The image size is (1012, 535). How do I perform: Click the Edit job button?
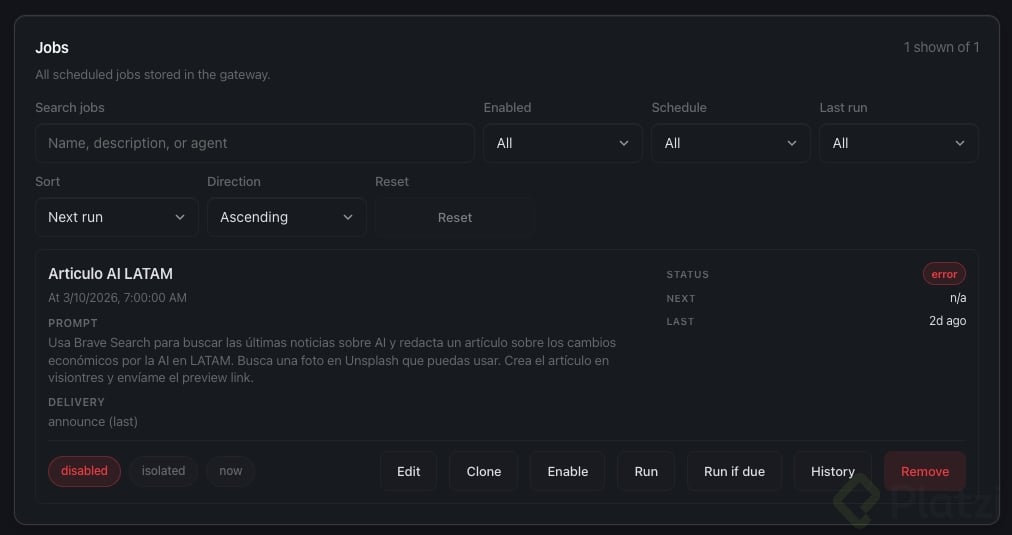point(408,471)
